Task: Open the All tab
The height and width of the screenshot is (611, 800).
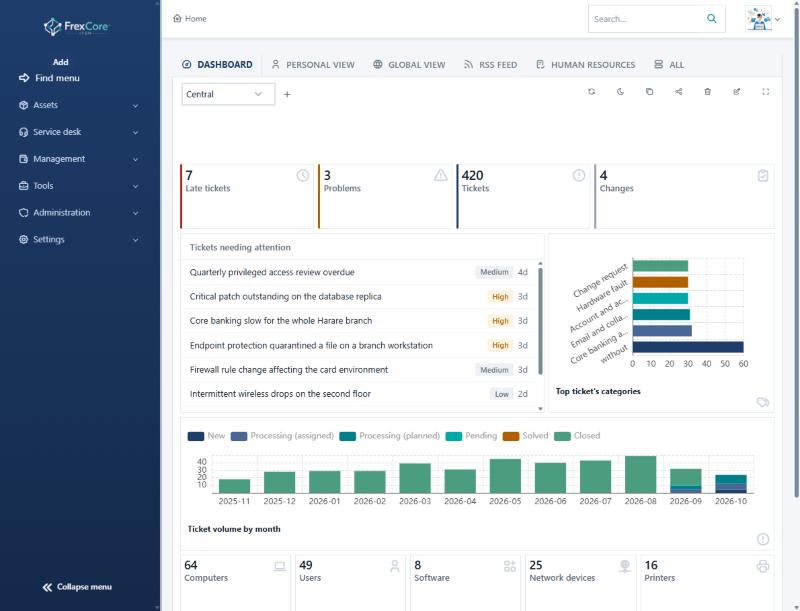Action: point(669,65)
